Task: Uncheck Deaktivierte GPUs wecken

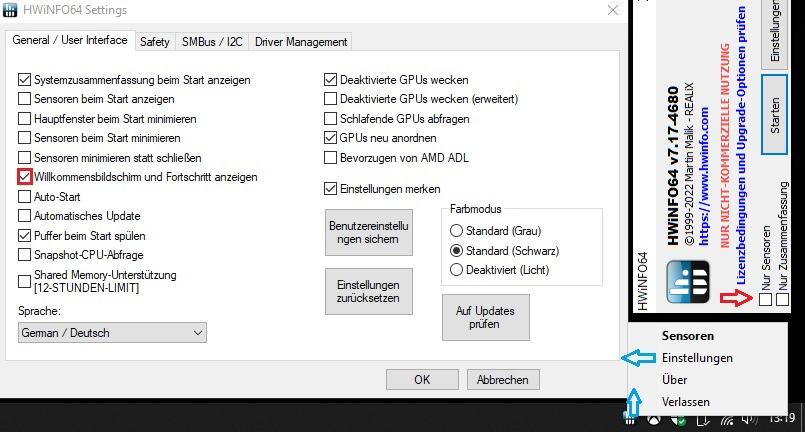Action: click(330, 80)
